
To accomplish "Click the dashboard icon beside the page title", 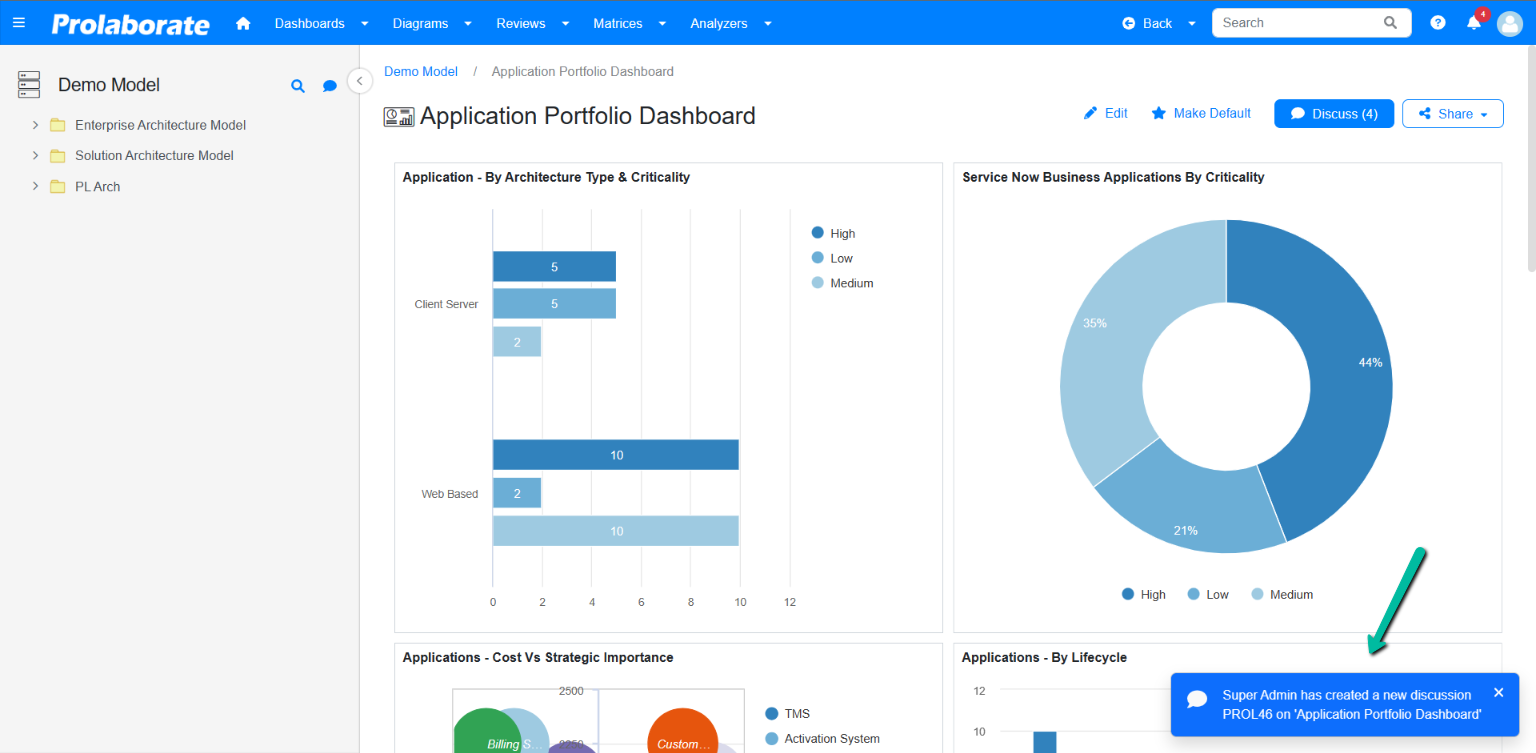I will point(399,117).
